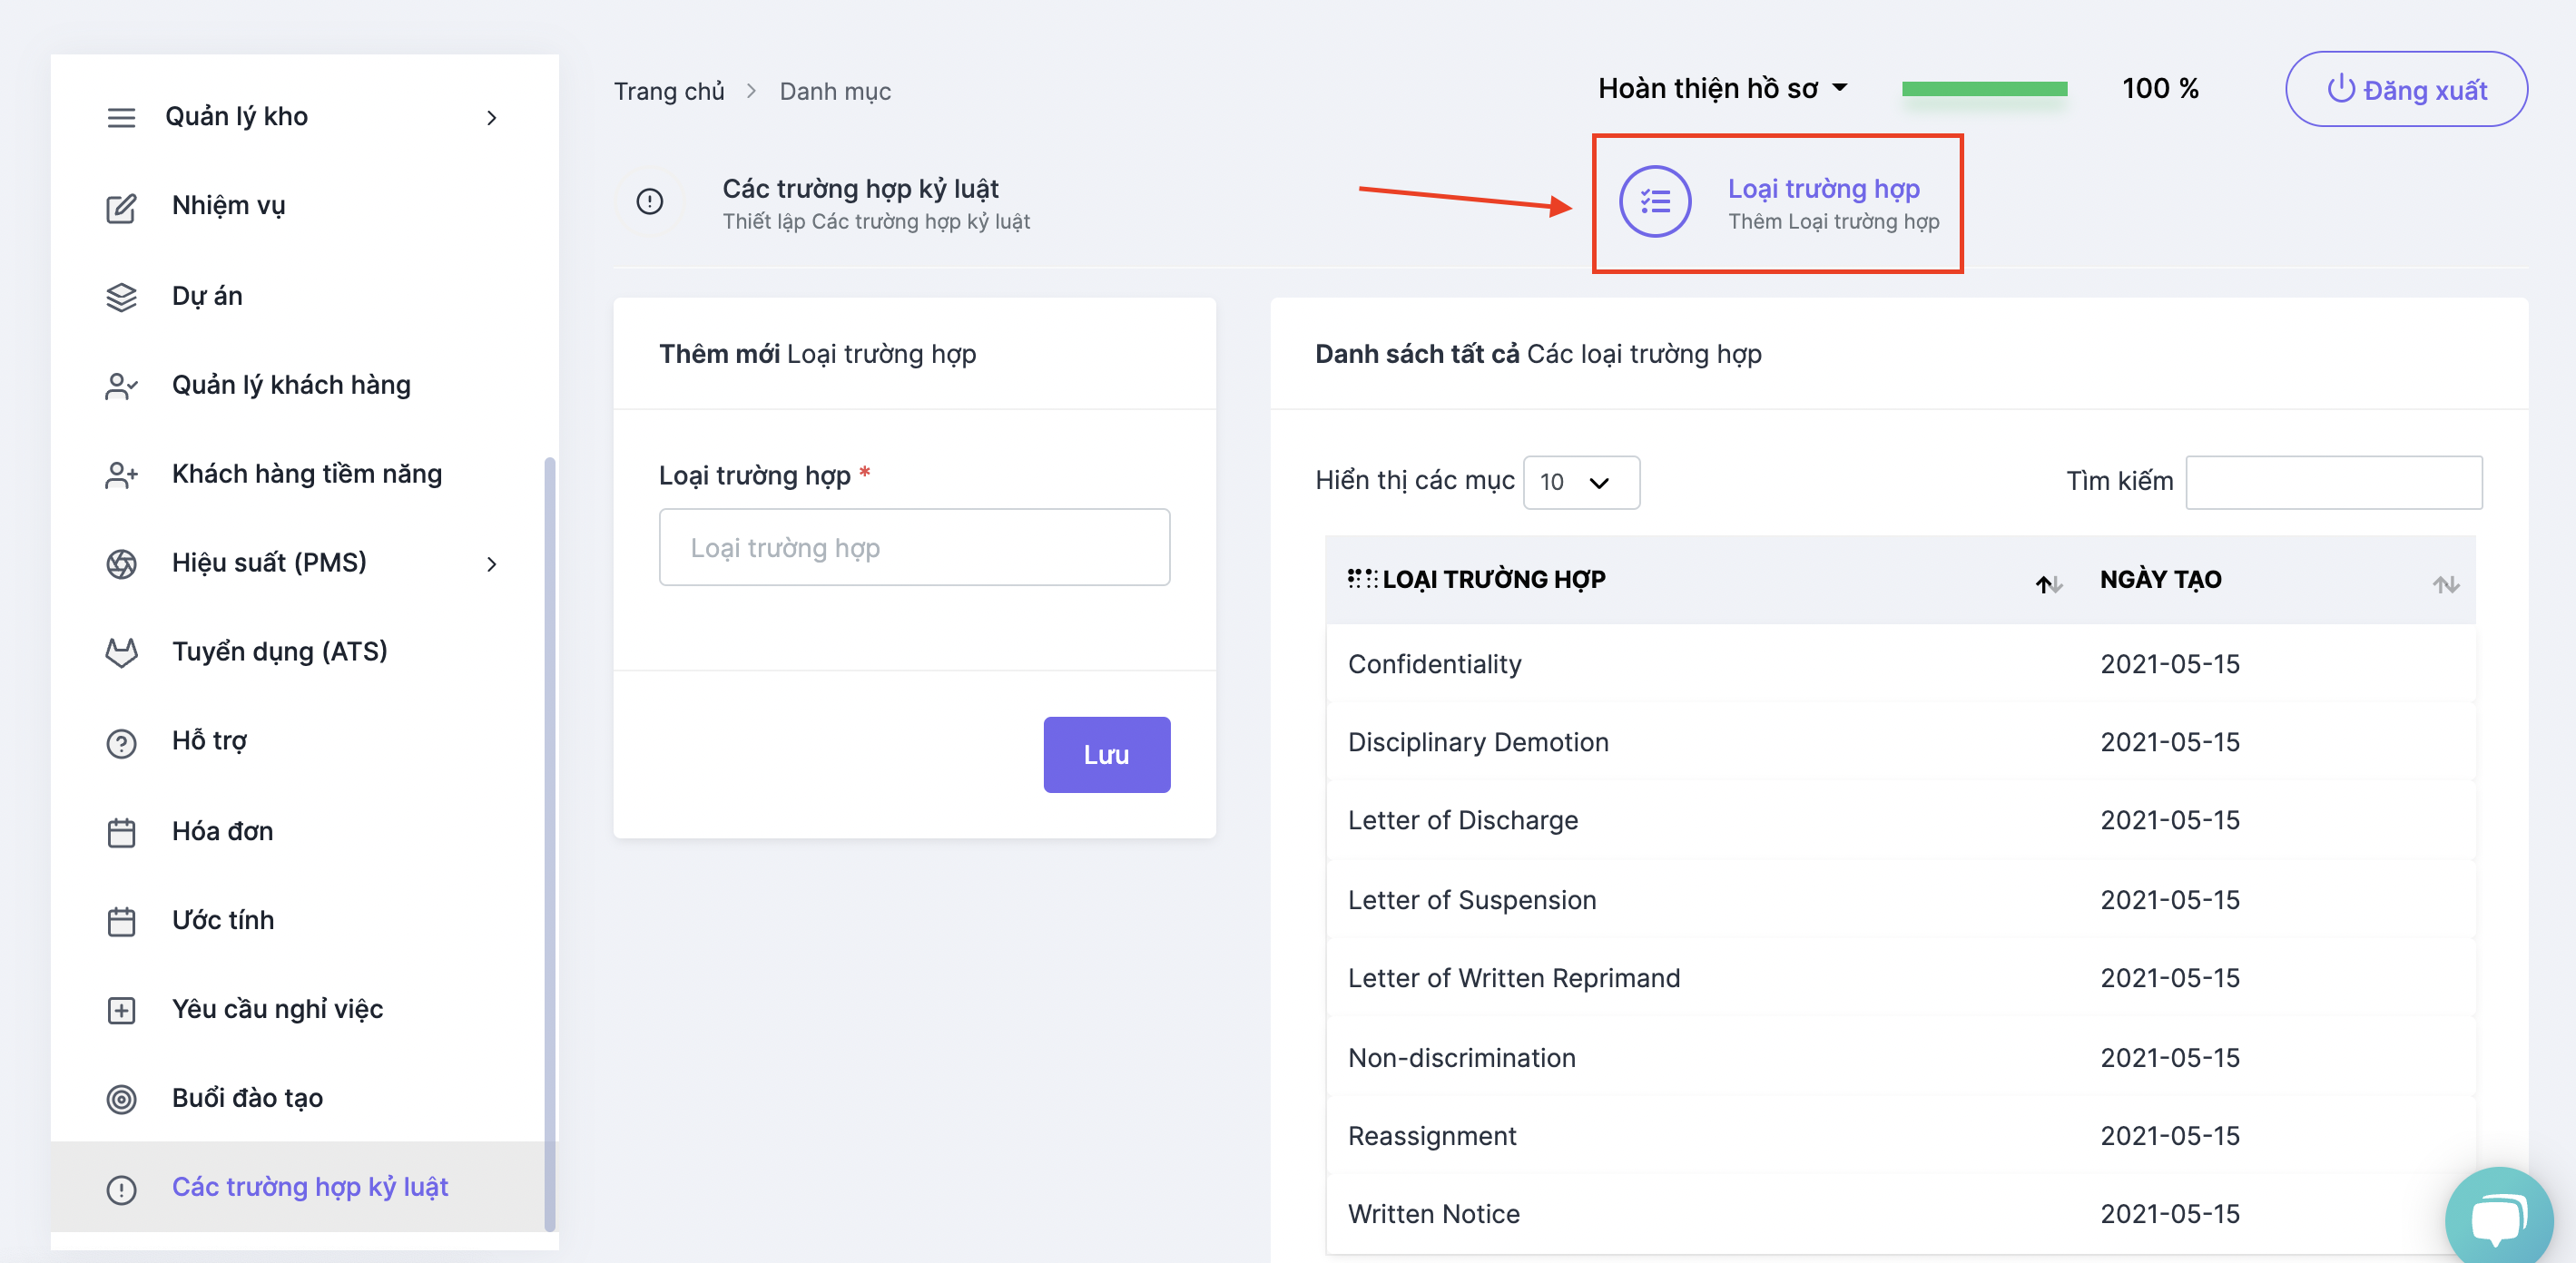Select the Non-discrimination row
Image resolution: width=2576 pixels, height=1263 pixels.
point(1900,1058)
